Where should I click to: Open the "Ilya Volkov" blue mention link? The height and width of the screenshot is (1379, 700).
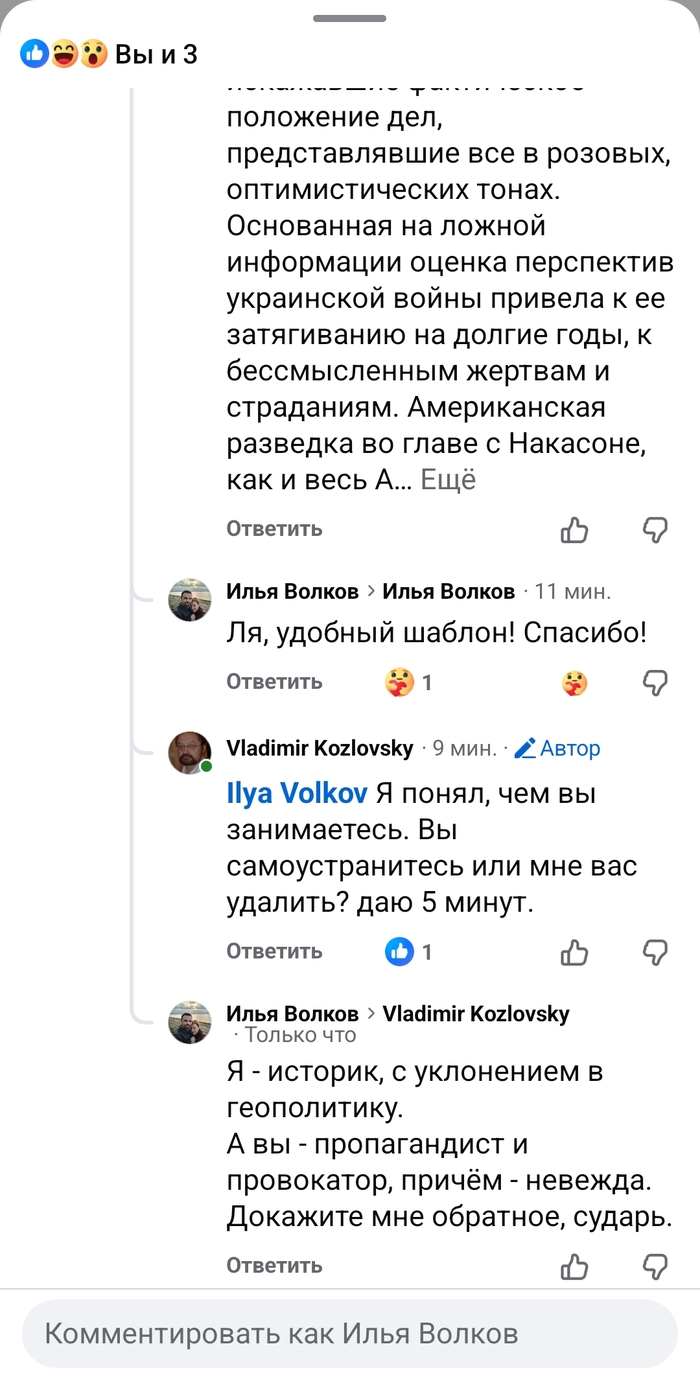297,794
